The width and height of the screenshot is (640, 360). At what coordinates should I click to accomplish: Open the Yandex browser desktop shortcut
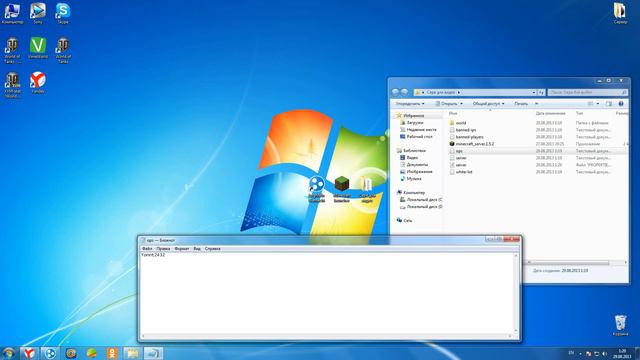pos(38,82)
